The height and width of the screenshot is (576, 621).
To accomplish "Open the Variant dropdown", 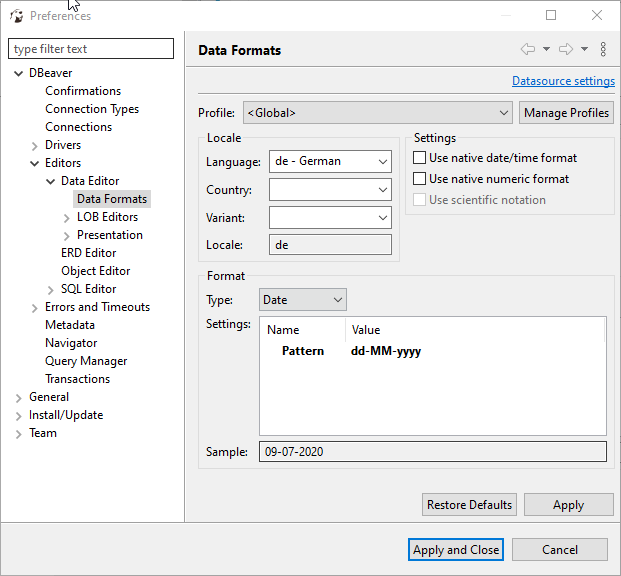I will tap(330, 217).
